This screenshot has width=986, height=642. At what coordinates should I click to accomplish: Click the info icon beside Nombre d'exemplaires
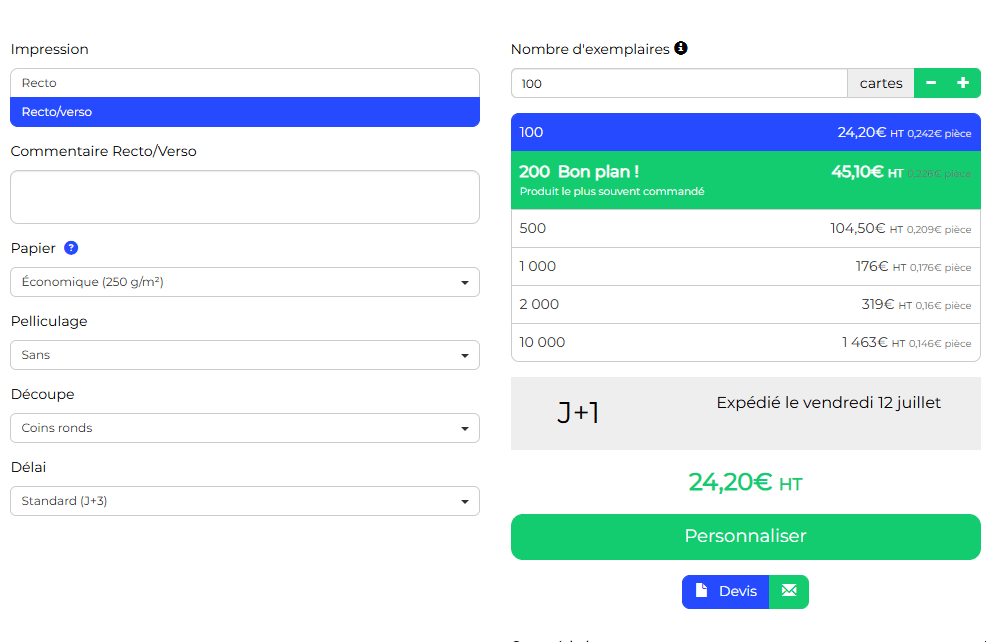point(681,48)
